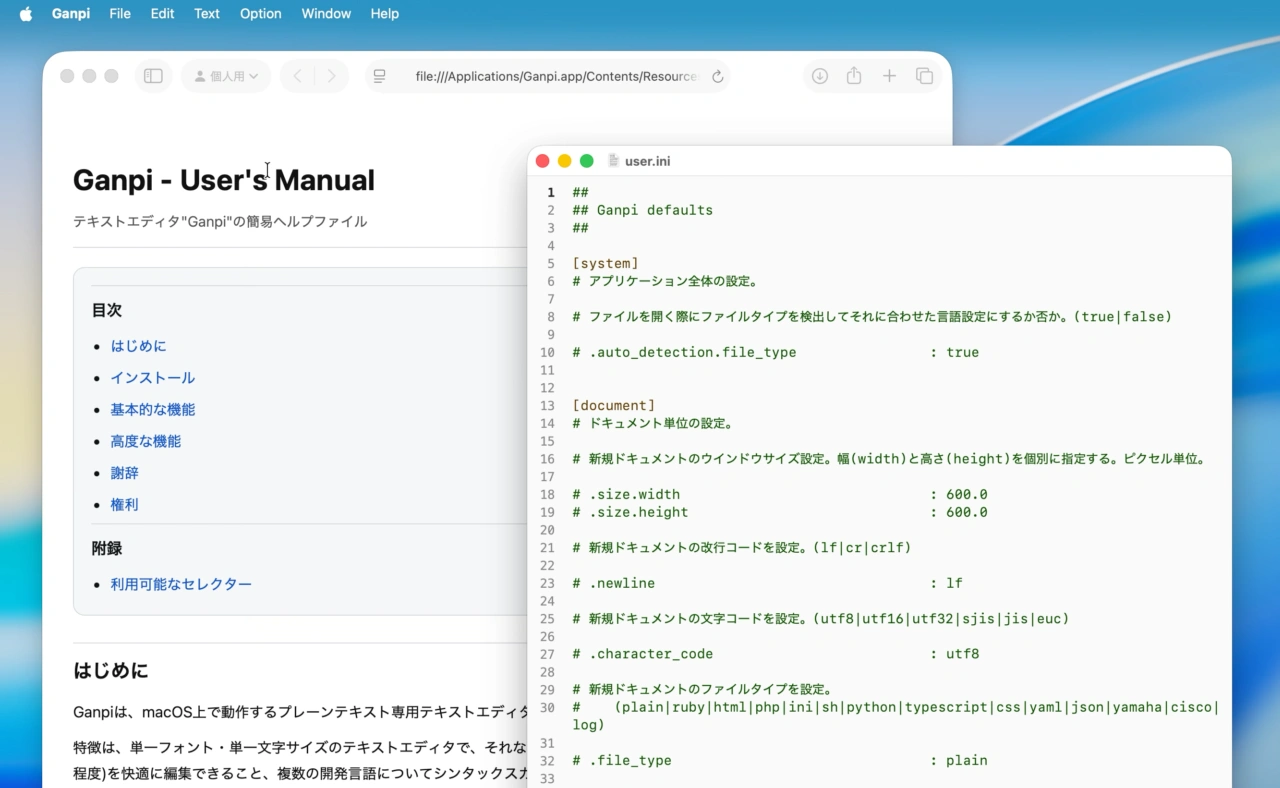
Task: Open the 個人用 profile dropdown
Action: pyautogui.click(x=226, y=76)
